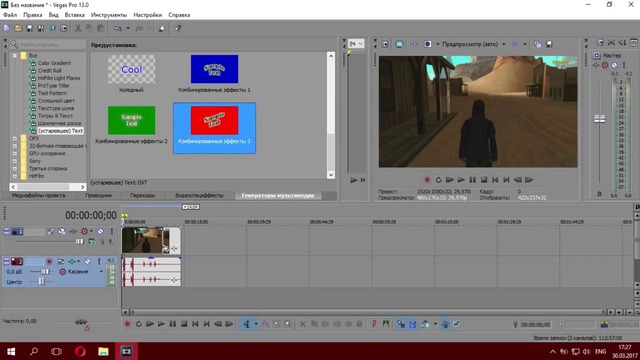Pause the video preview window

click(473, 180)
